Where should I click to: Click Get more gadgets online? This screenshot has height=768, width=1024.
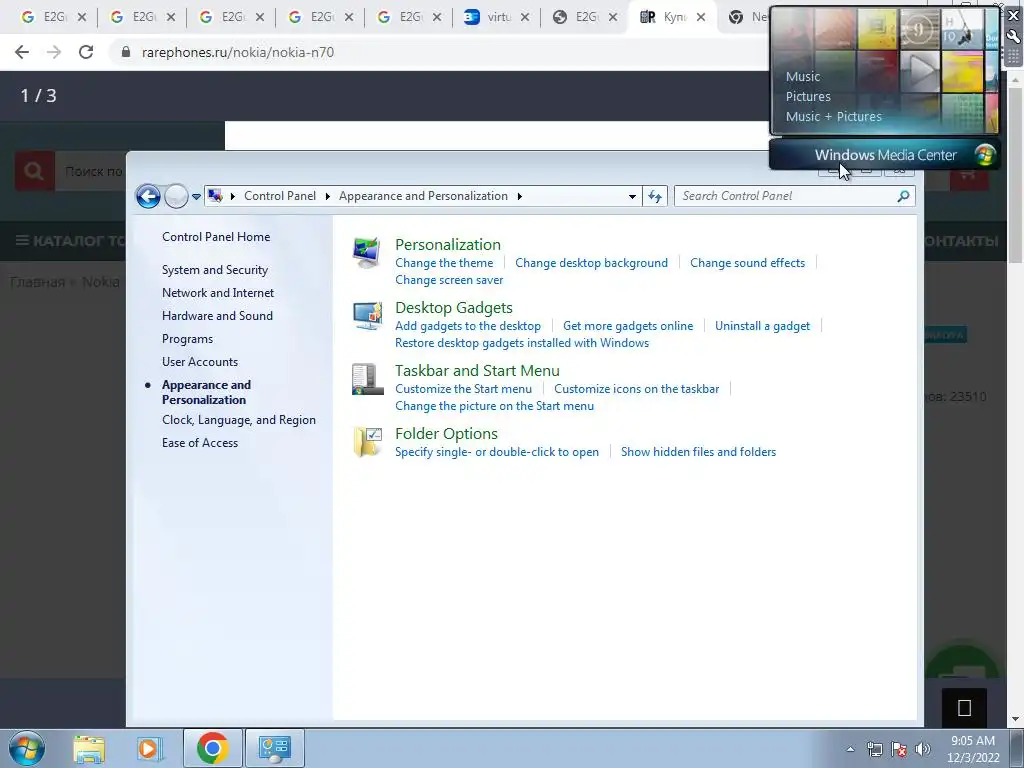[628, 326]
